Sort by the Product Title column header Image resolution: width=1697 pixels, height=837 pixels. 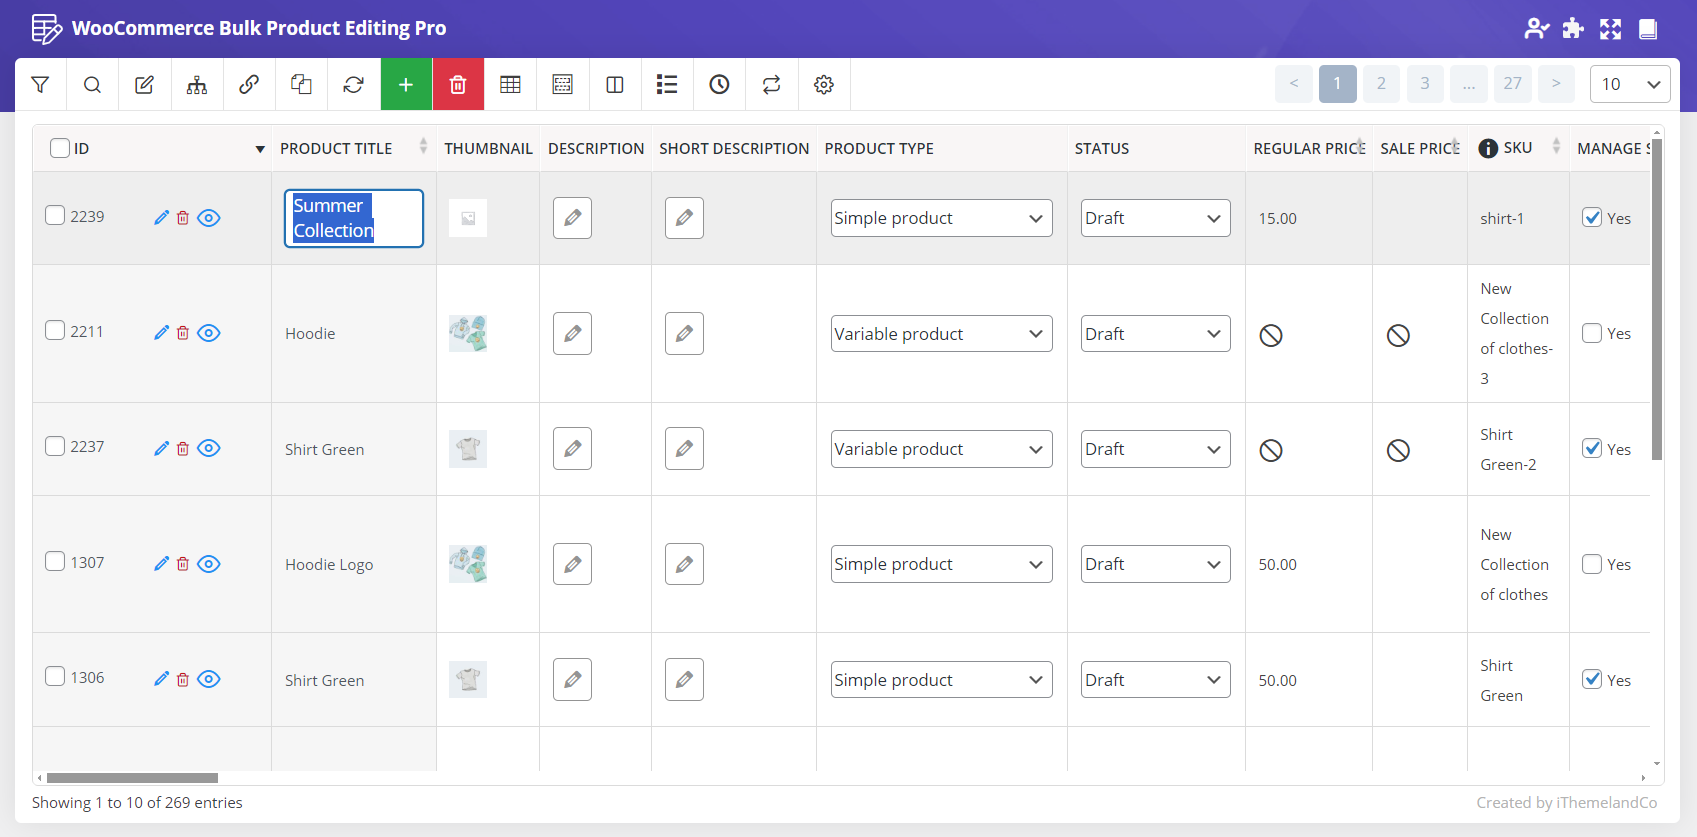pyautogui.click(x=336, y=148)
